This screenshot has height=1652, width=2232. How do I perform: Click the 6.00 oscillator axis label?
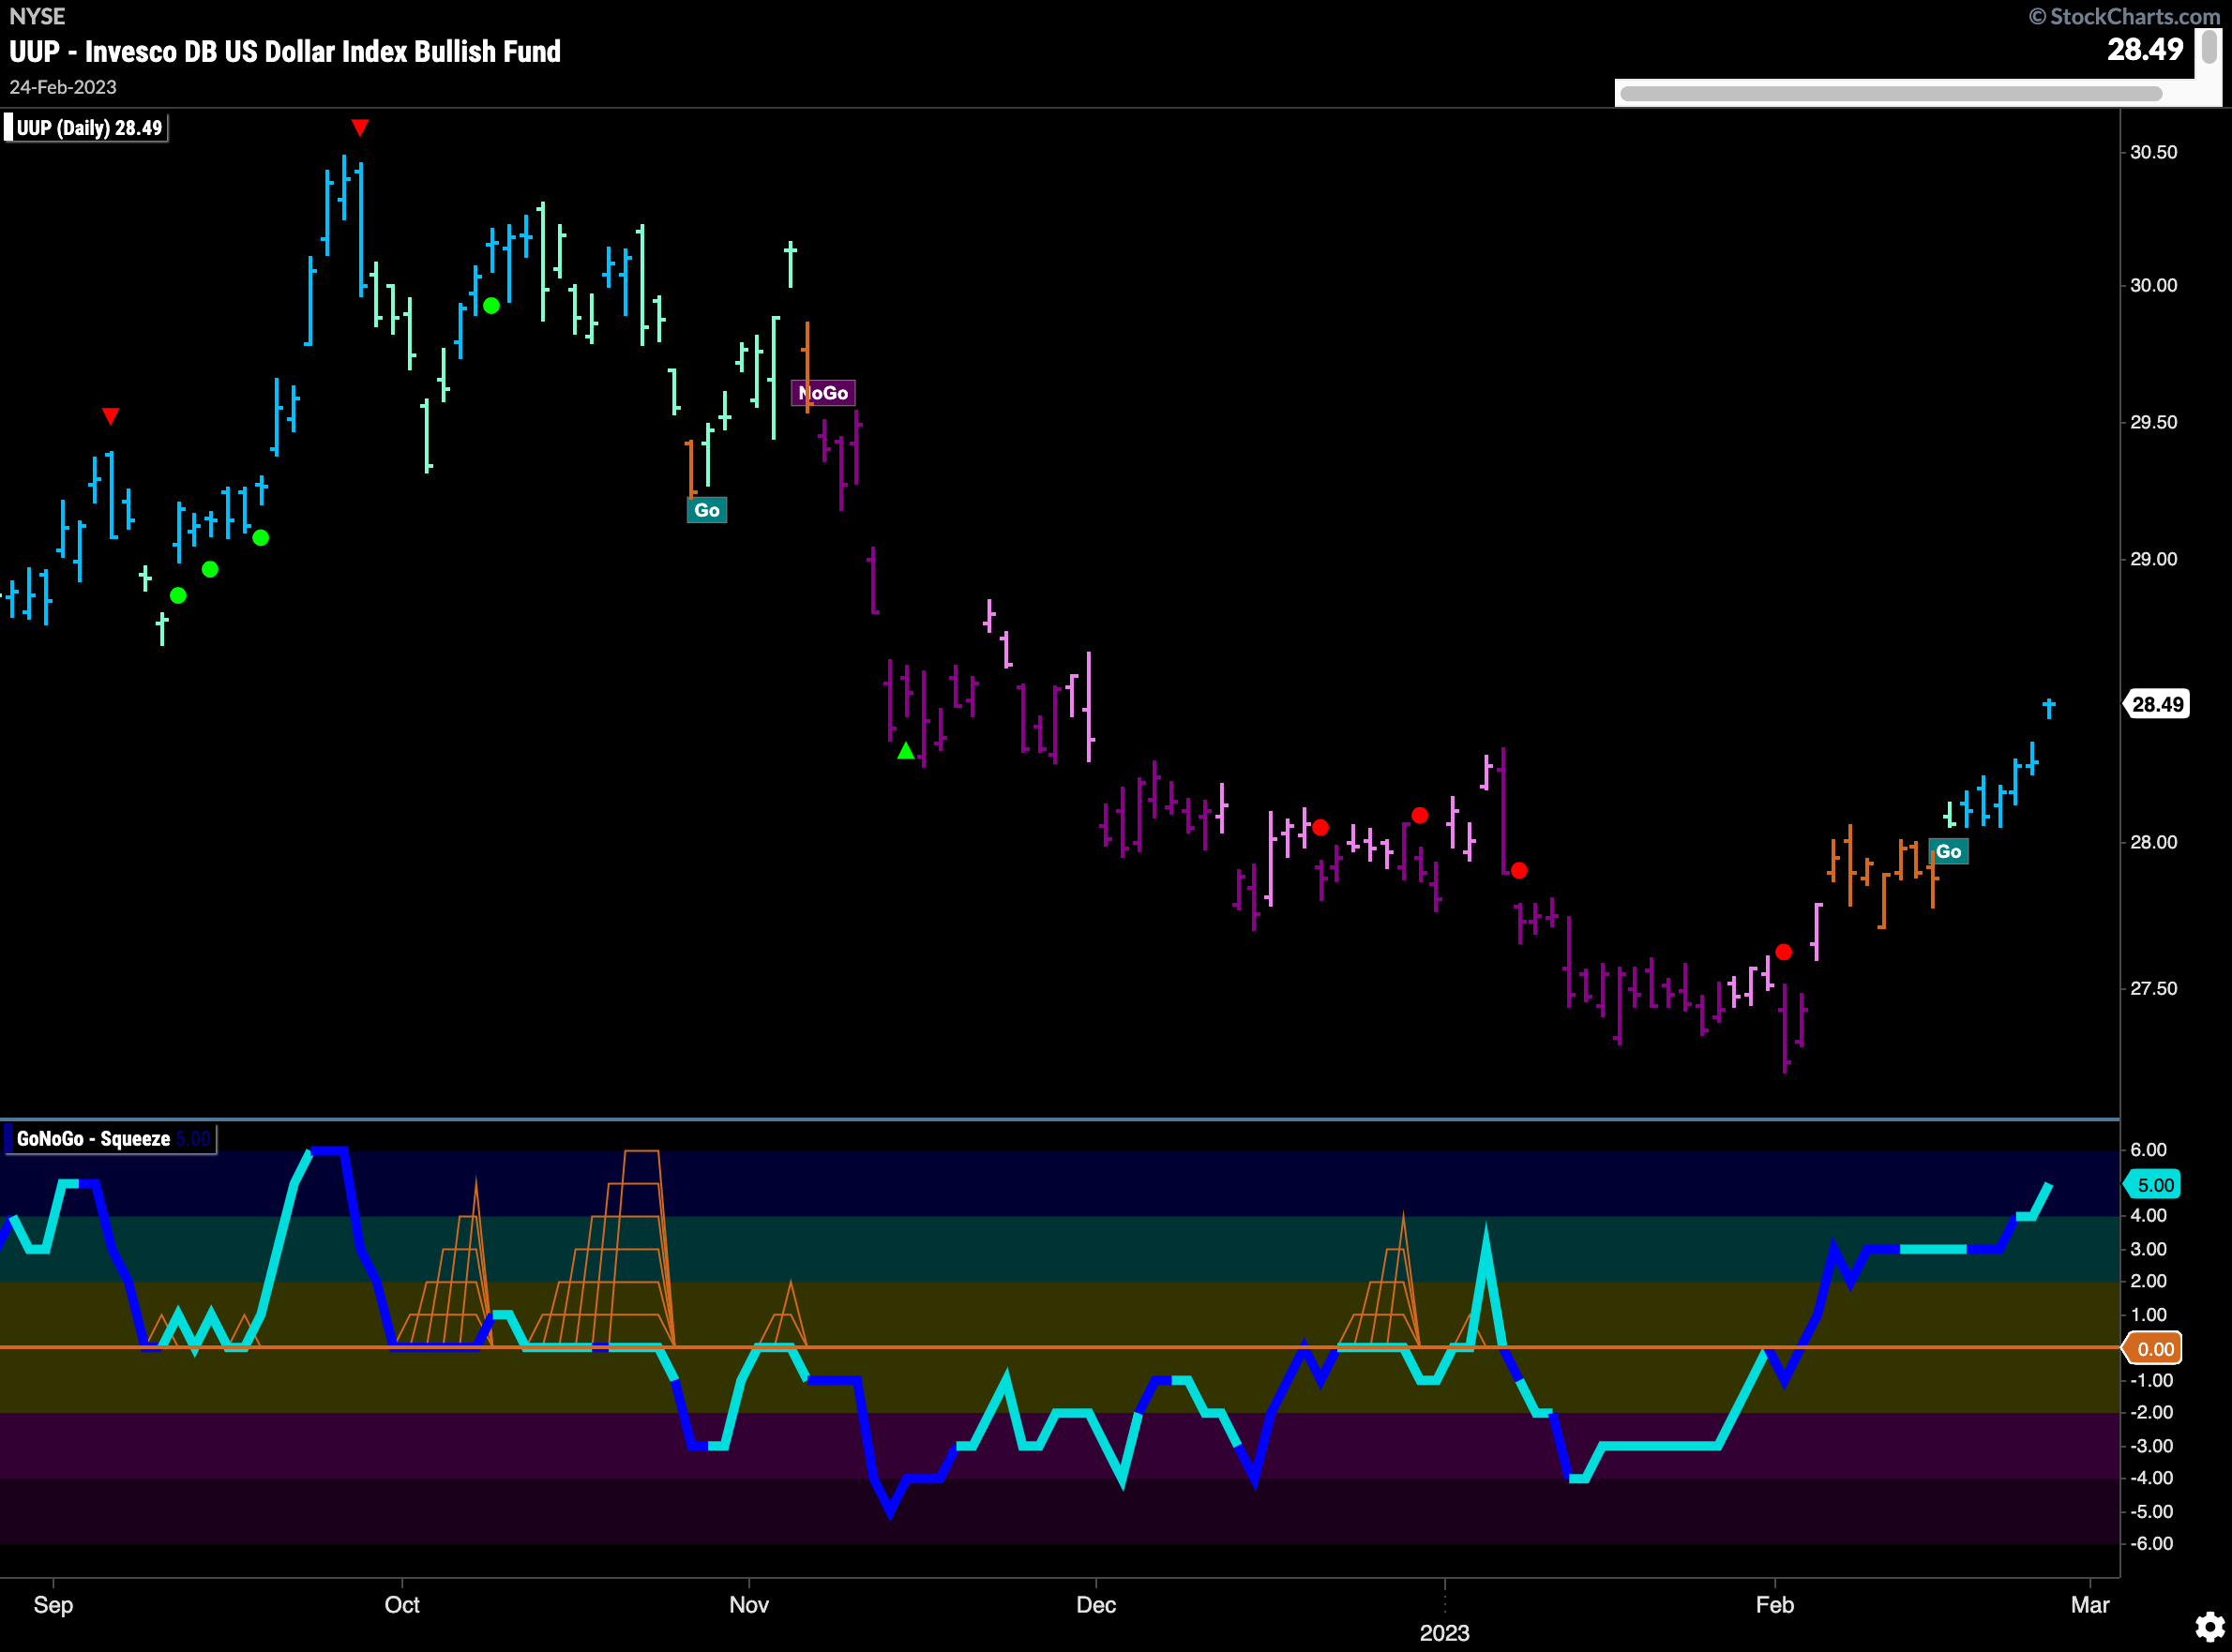[2148, 1149]
